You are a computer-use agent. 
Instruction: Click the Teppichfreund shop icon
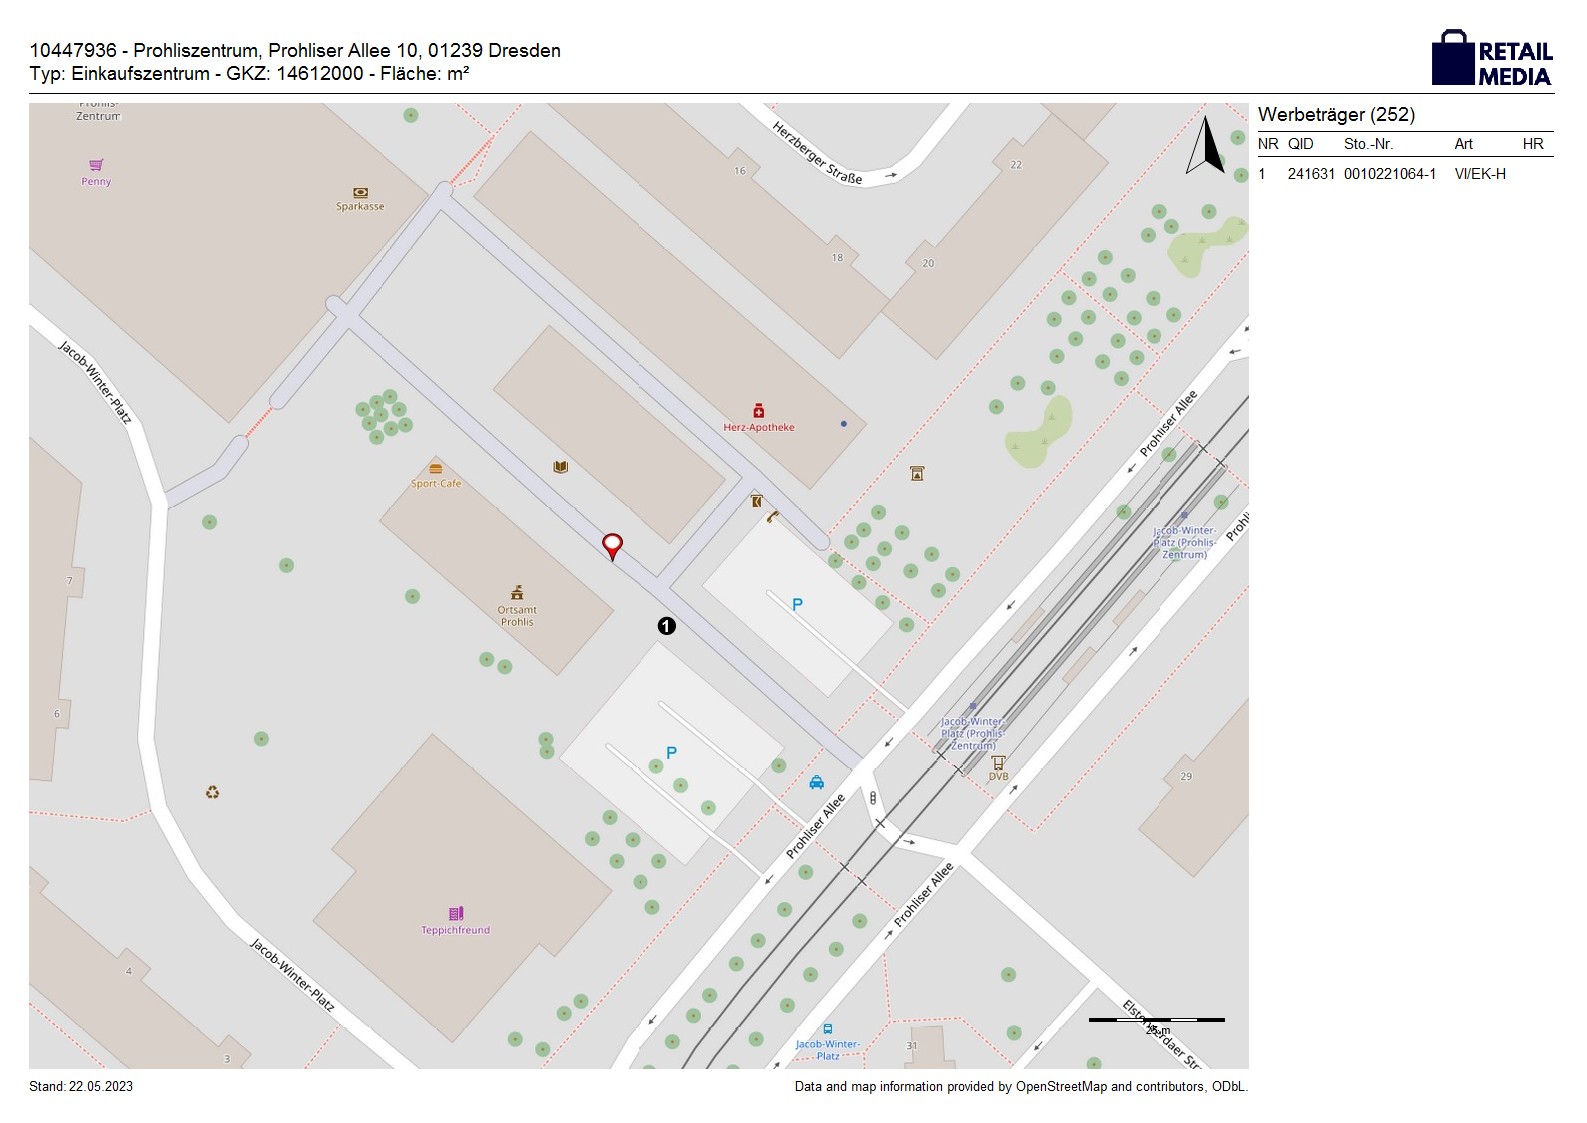point(456,914)
